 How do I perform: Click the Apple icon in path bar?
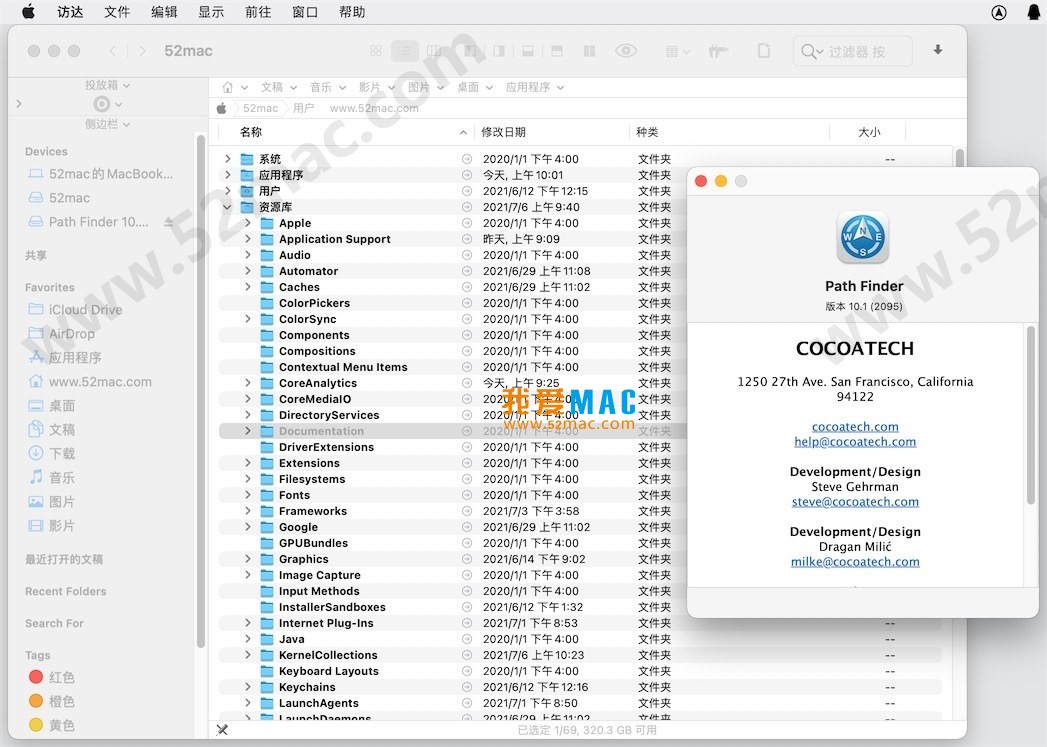(222, 108)
